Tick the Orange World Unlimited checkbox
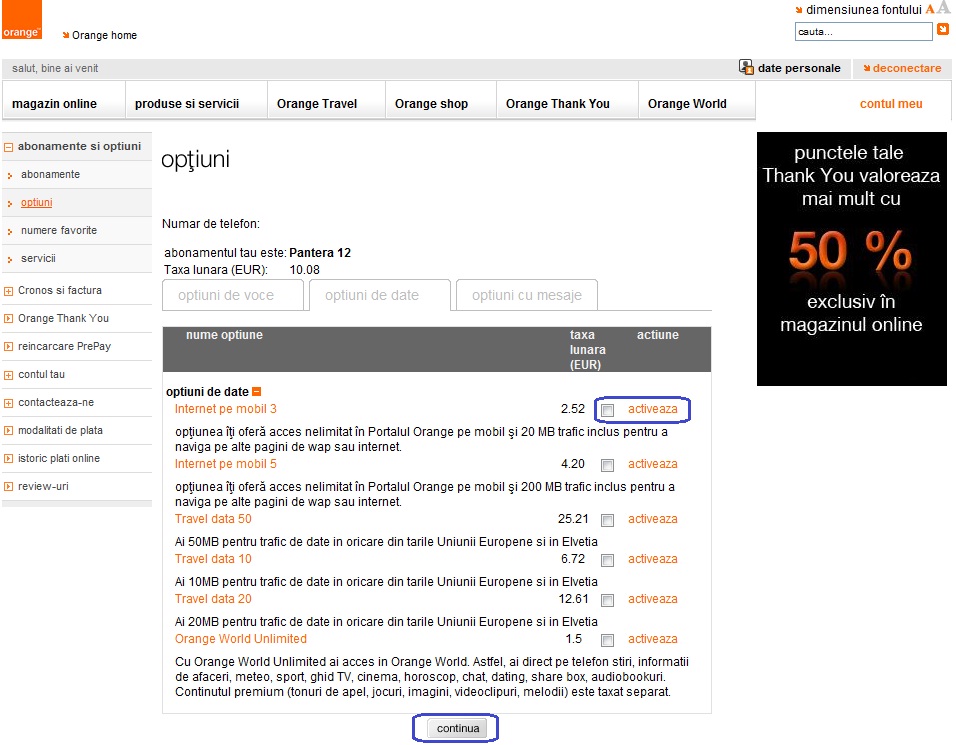 [607, 640]
